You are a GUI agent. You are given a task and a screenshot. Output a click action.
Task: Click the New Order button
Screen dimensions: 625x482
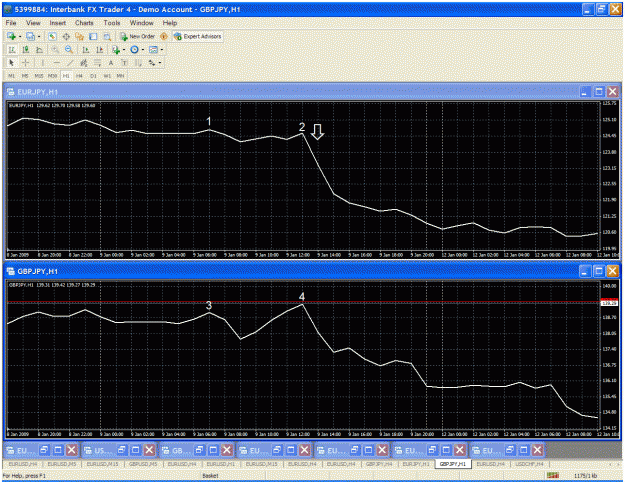coord(138,36)
